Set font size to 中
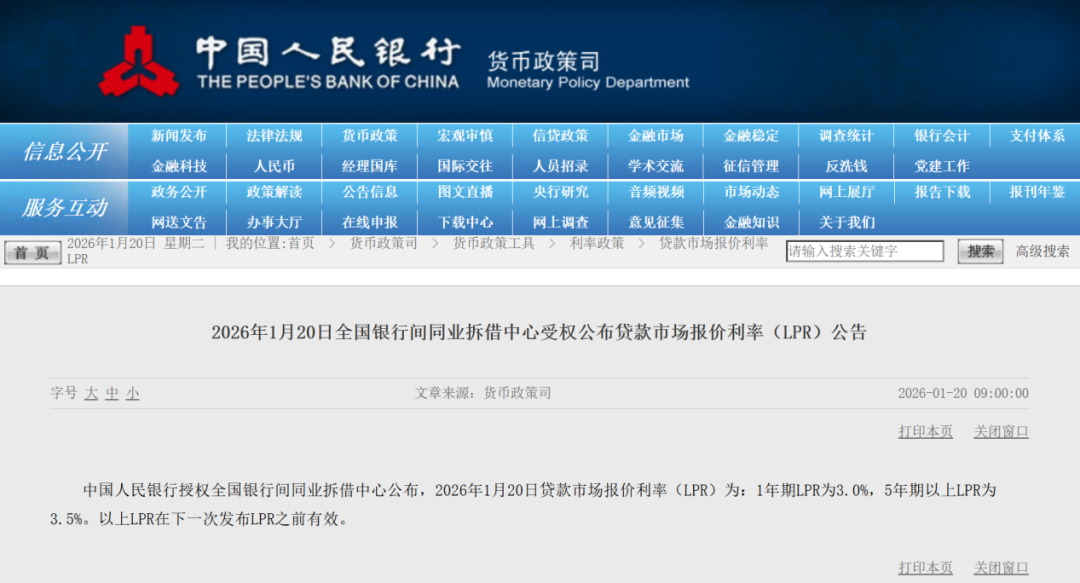This screenshot has height=583, width=1080. pyautogui.click(x=112, y=393)
